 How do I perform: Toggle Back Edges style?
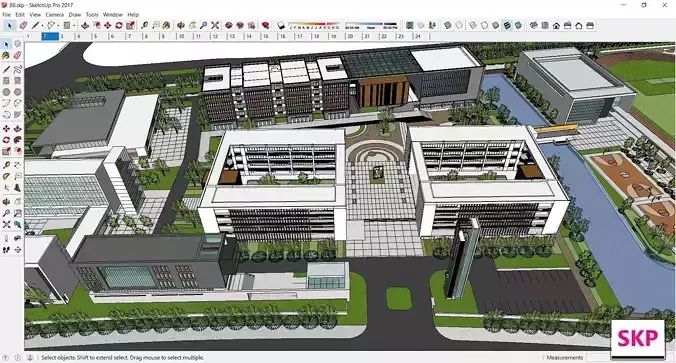[459, 25]
